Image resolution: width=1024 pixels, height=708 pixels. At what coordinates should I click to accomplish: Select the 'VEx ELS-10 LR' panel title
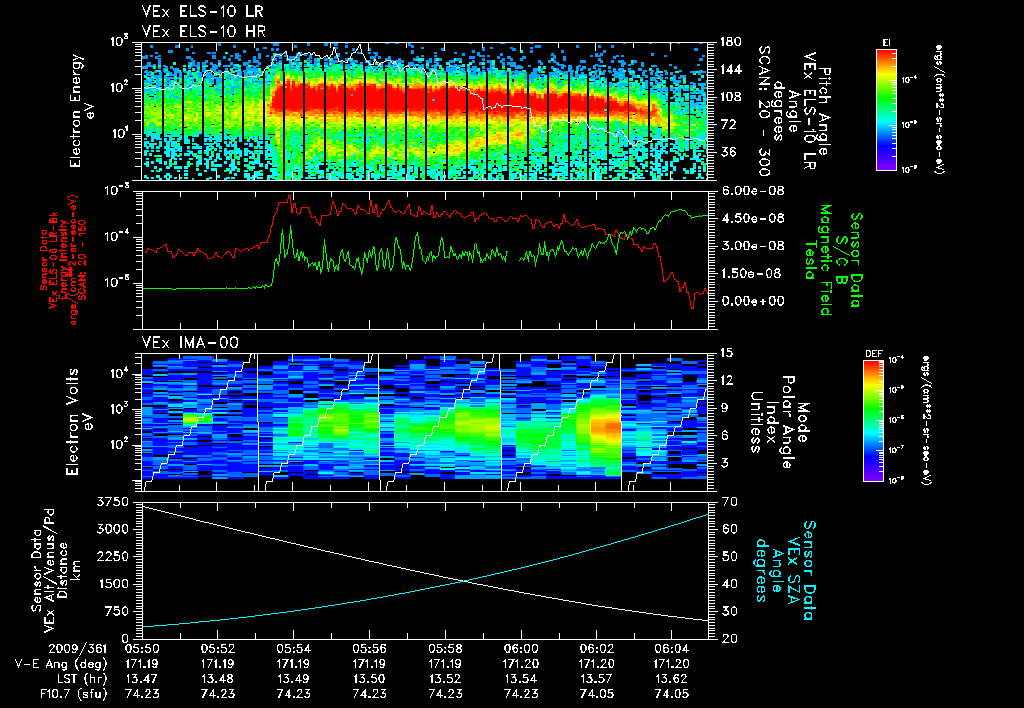tap(202, 12)
